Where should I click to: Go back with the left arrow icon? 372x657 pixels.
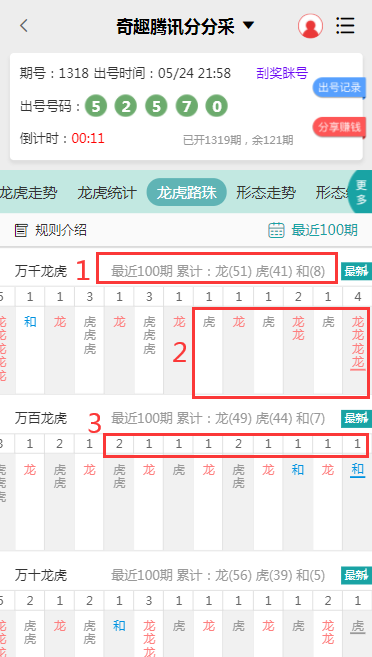(24, 26)
